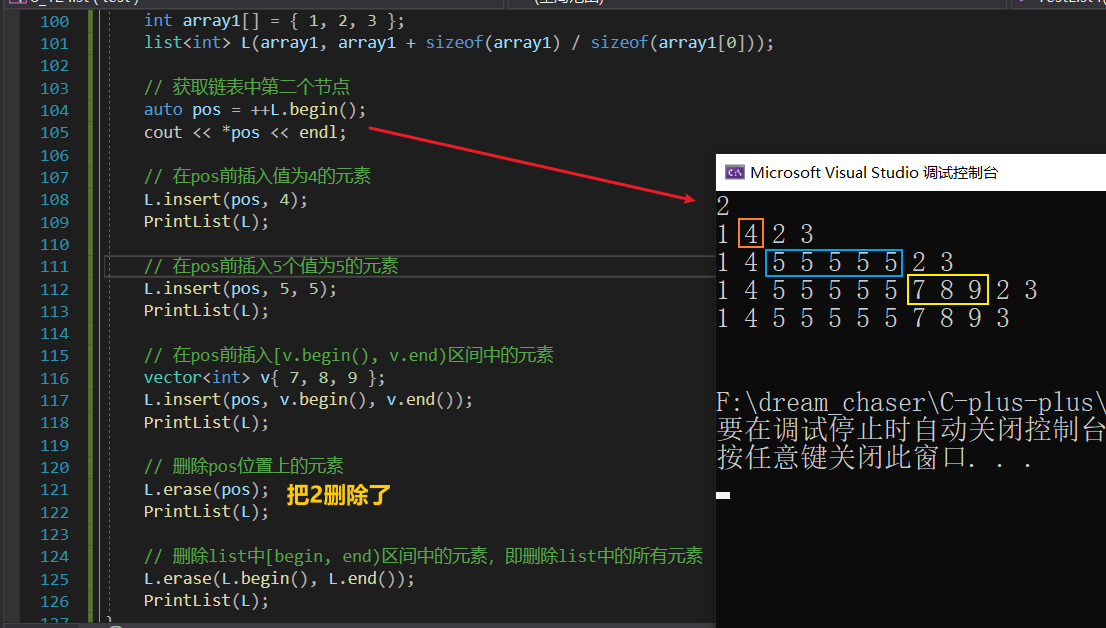
Task: Click line number 121 in the gutter
Action: (x=54, y=489)
